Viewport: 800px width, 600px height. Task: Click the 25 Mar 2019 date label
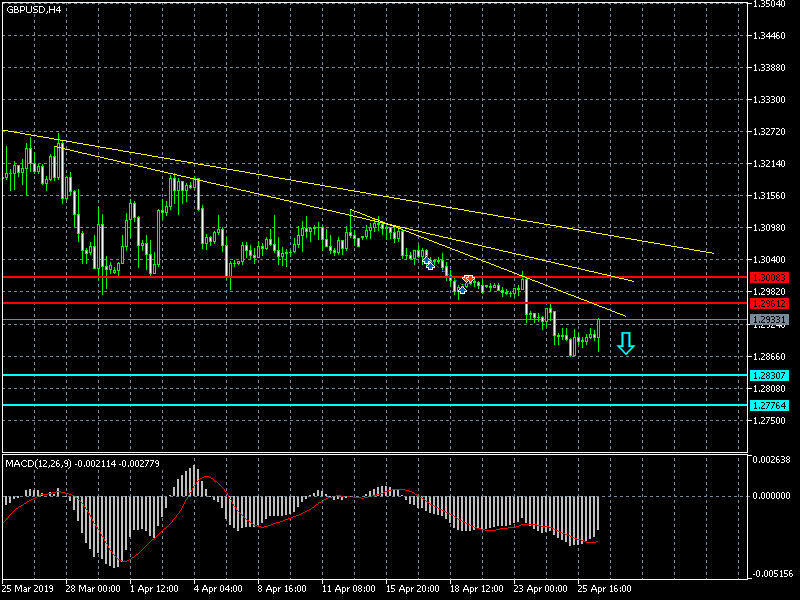[28, 589]
